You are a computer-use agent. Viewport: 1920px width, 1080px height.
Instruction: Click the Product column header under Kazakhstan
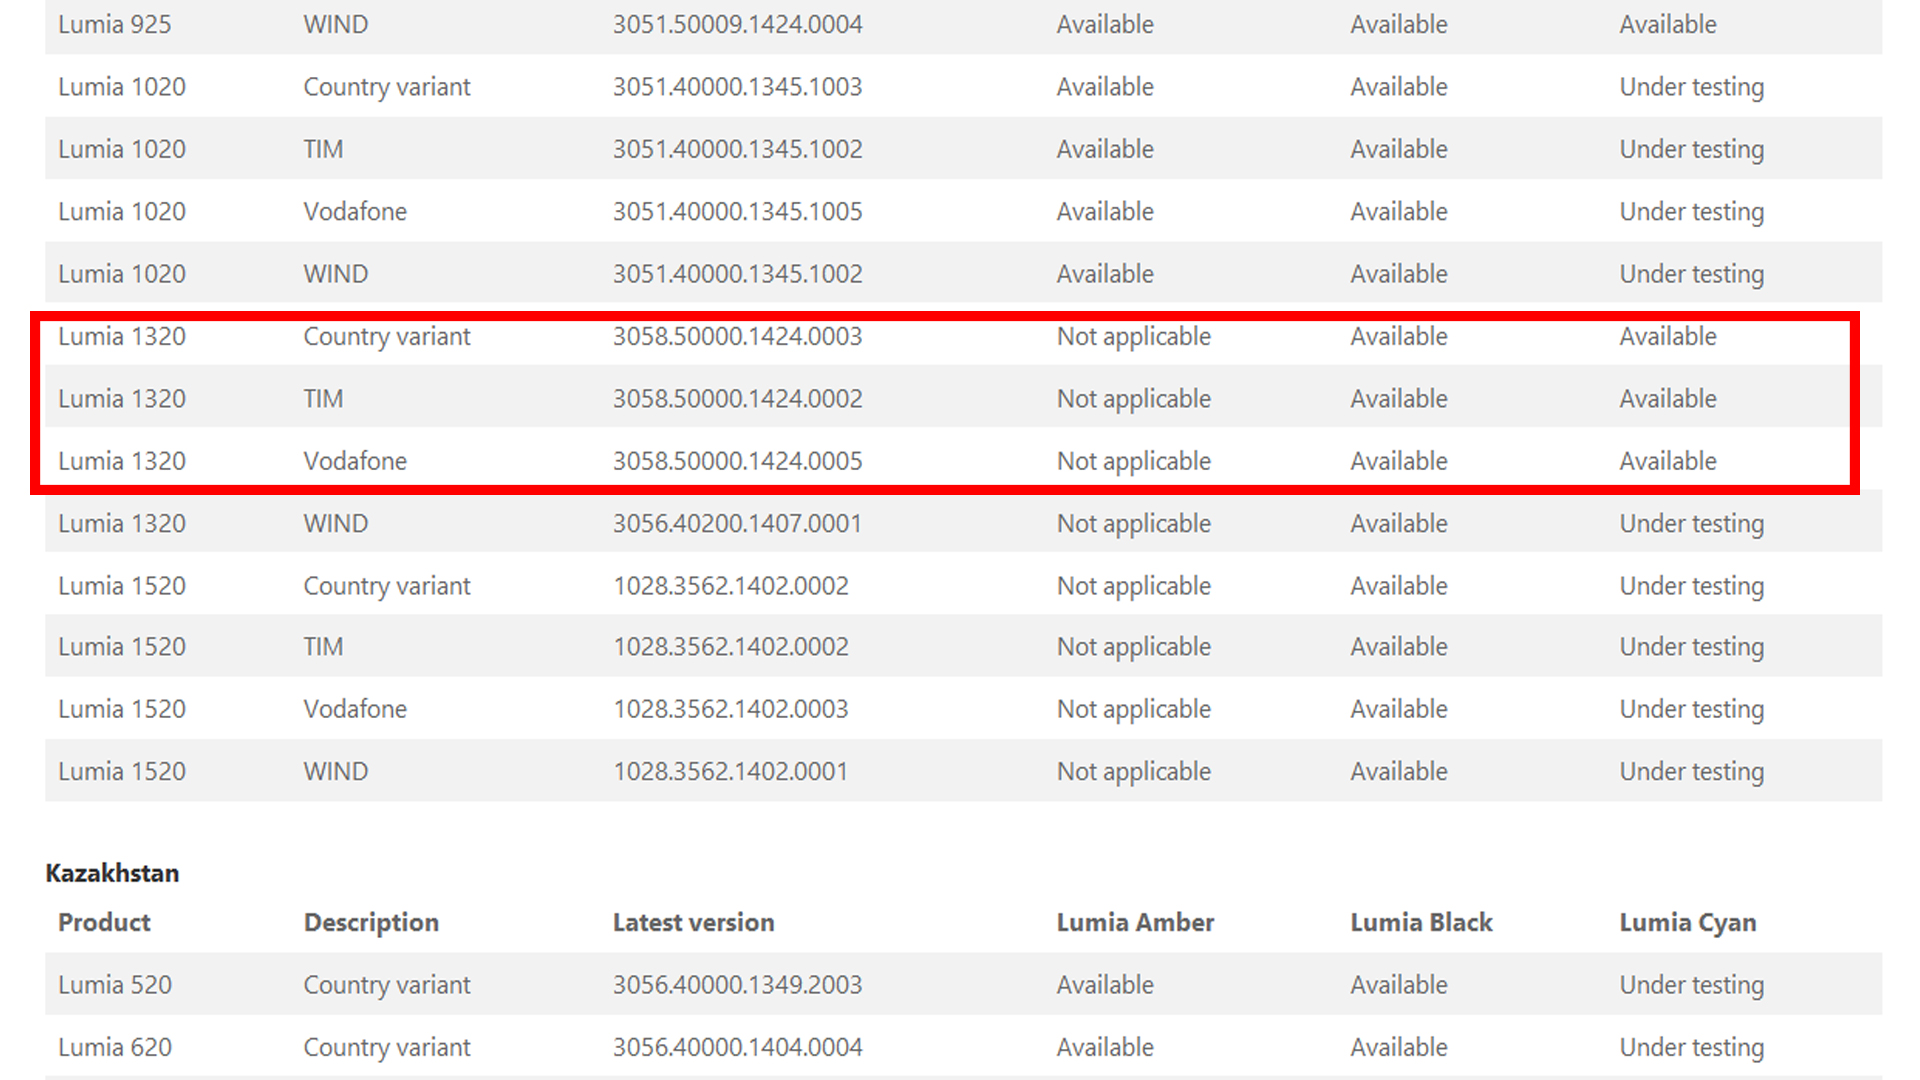tap(104, 922)
